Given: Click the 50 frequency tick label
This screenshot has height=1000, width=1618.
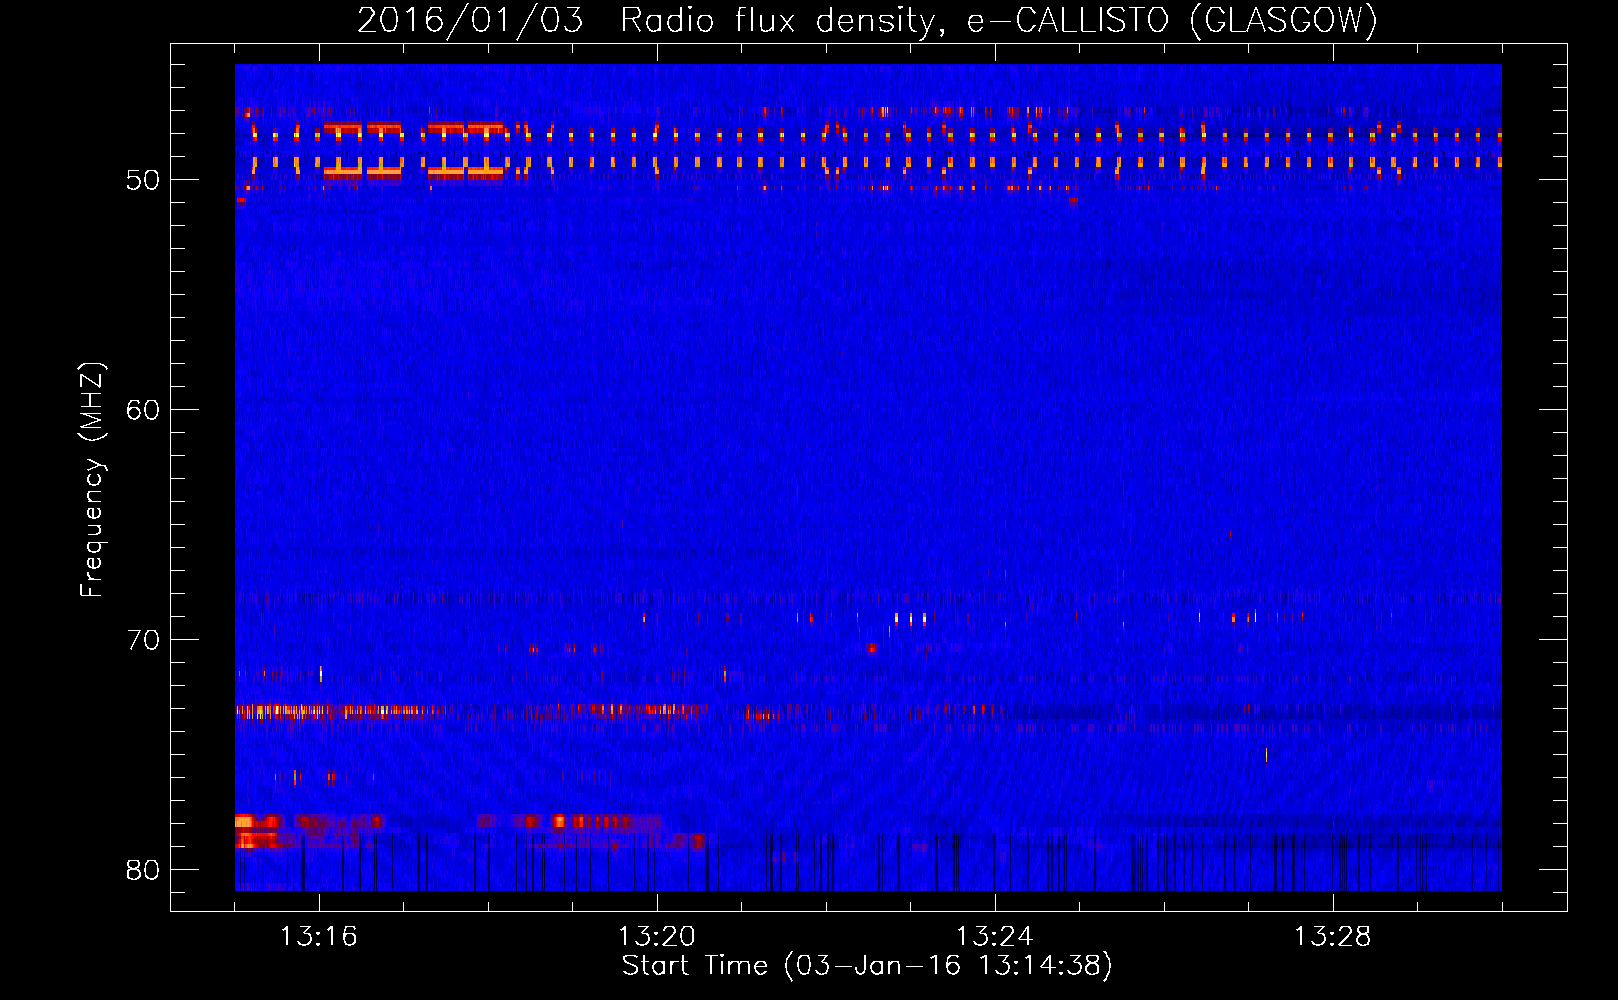Looking at the screenshot, I should click(x=143, y=181).
